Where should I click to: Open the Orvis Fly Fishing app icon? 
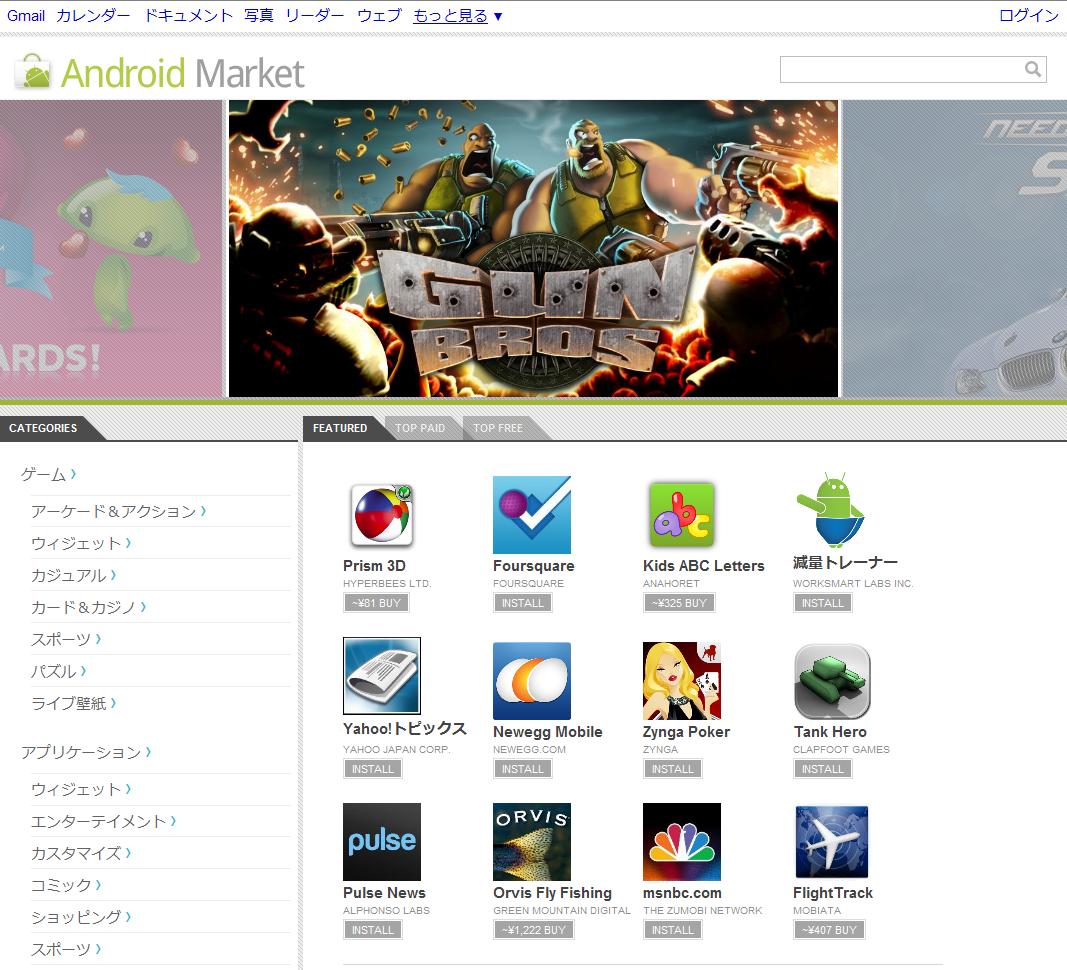pyautogui.click(x=531, y=842)
